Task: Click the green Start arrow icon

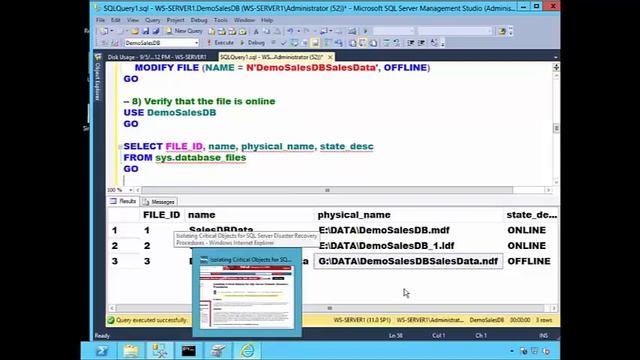Action: point(365,31)
